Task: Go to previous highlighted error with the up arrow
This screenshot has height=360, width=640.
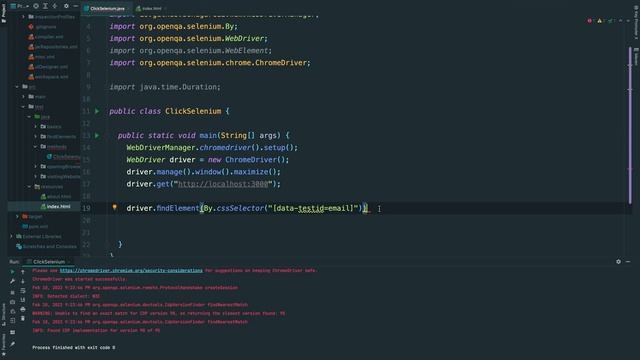Action: 621,20
